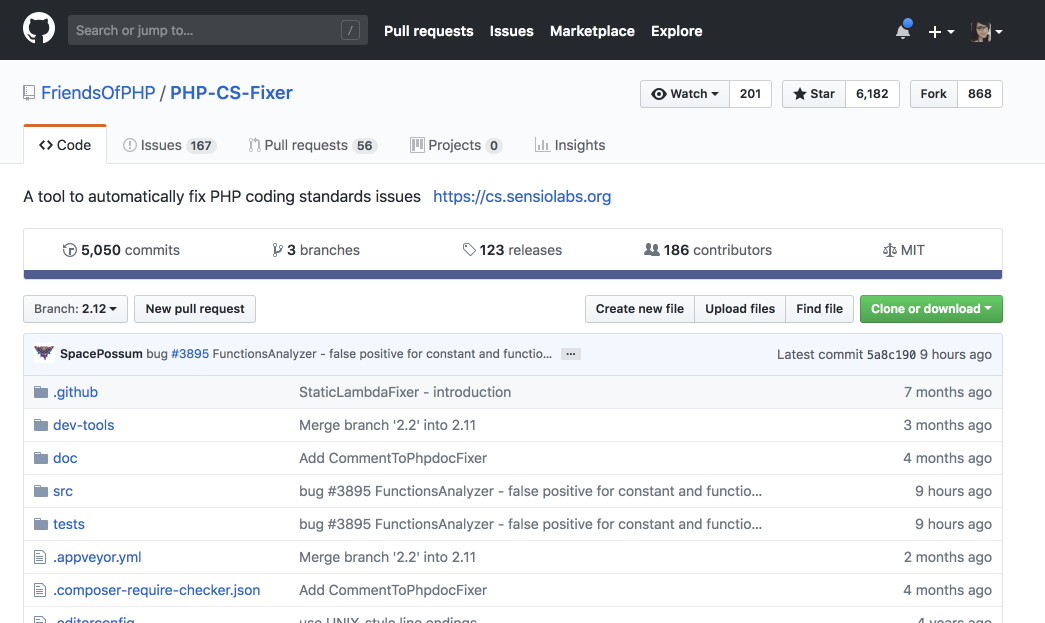This screenshot has height=623, width=1045.
Task: Click folder icon beside dev-tools
Action: click(x=41, y=425)
